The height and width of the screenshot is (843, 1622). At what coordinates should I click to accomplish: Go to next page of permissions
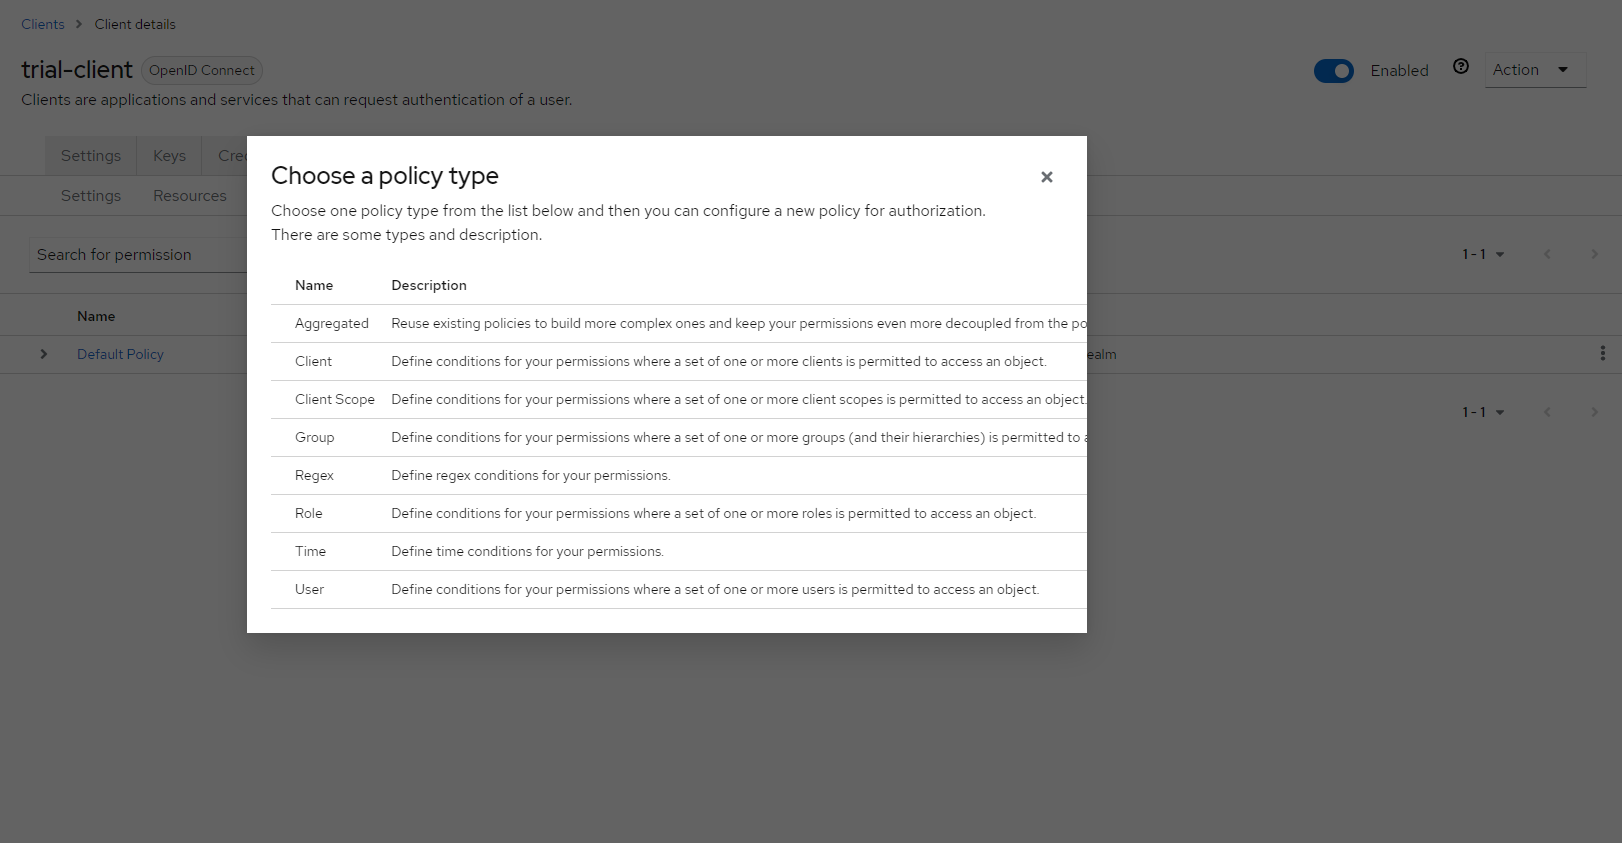pos(1594,254)
